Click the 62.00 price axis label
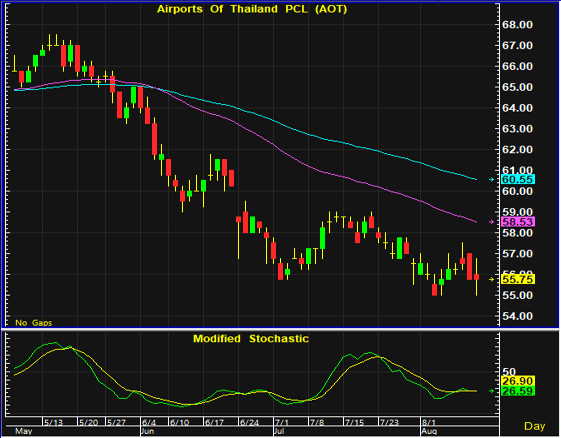The height and width of the screenshot is (438, 561). [x=517, y=150]
